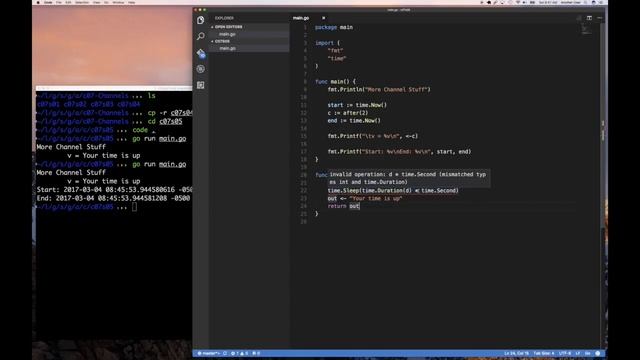Screen dimensions: 640x360
Task: Click the Ln 24 cursor position indicator
Action: point(516,353)
